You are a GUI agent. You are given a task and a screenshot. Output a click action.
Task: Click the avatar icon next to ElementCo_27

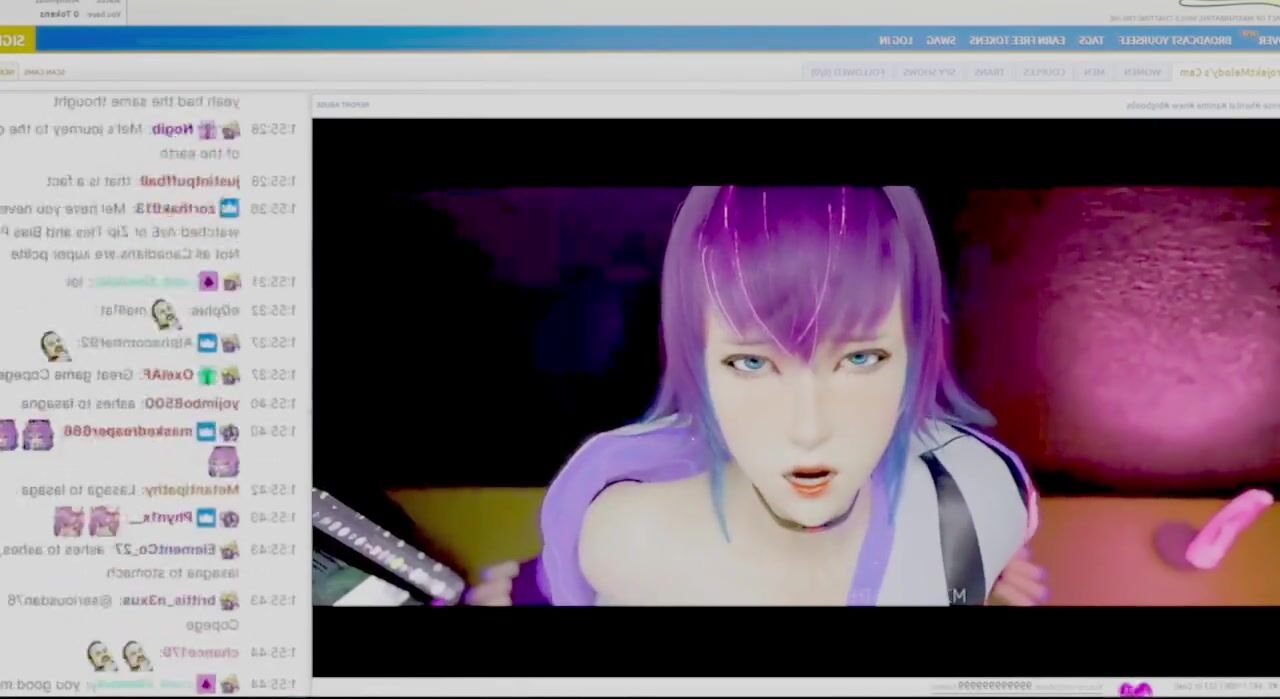point(230,550)
